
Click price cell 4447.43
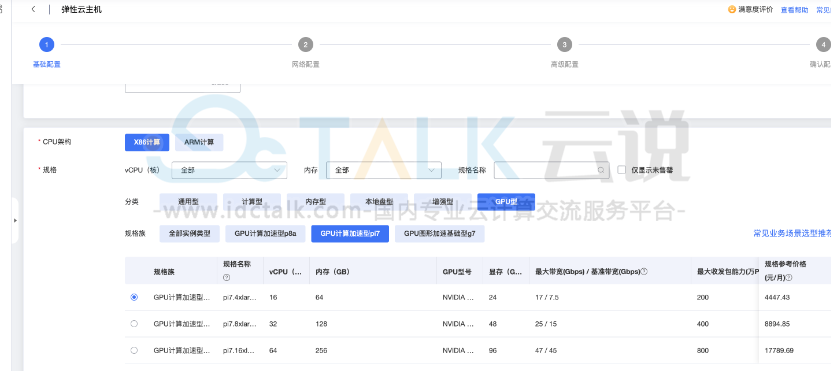[777, 297]
